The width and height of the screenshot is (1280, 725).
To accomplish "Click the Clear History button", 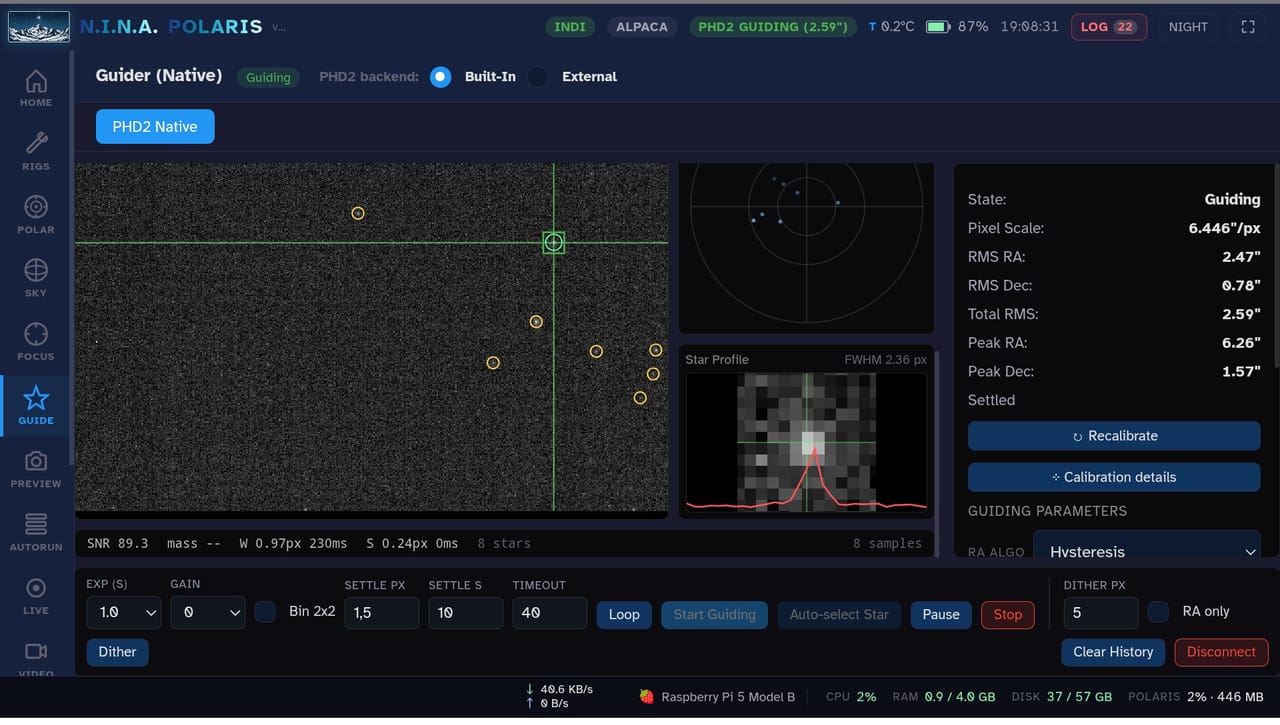I will click(1113, 652).
